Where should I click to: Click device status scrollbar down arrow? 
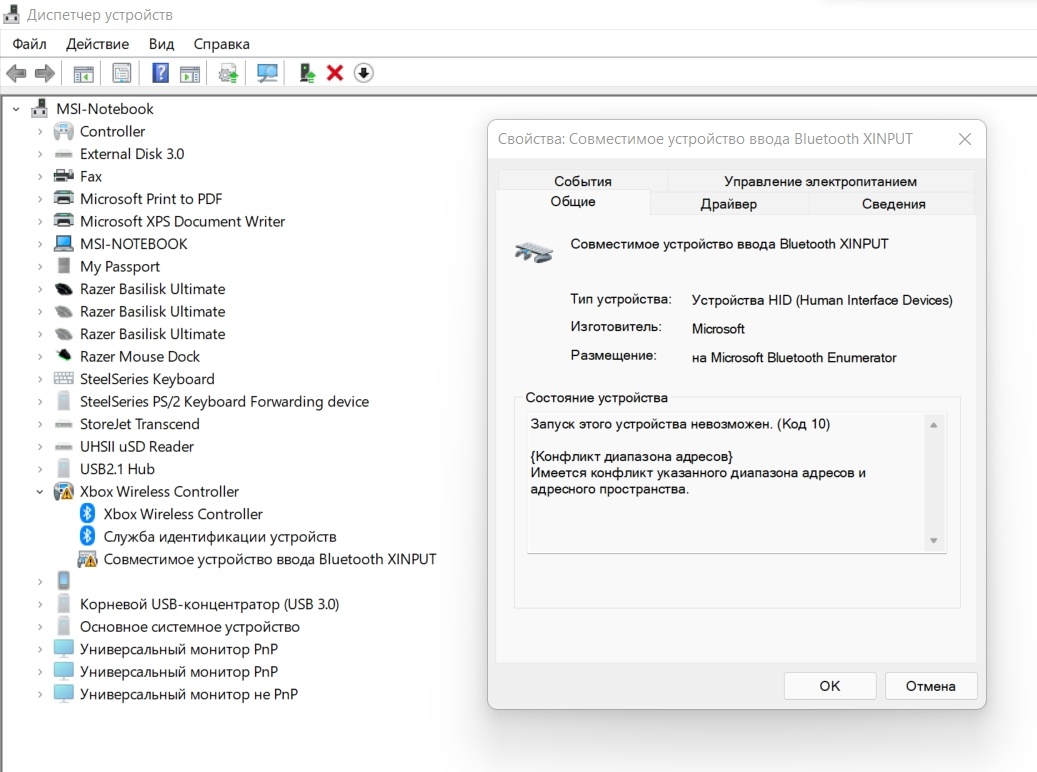coord(934,540)
